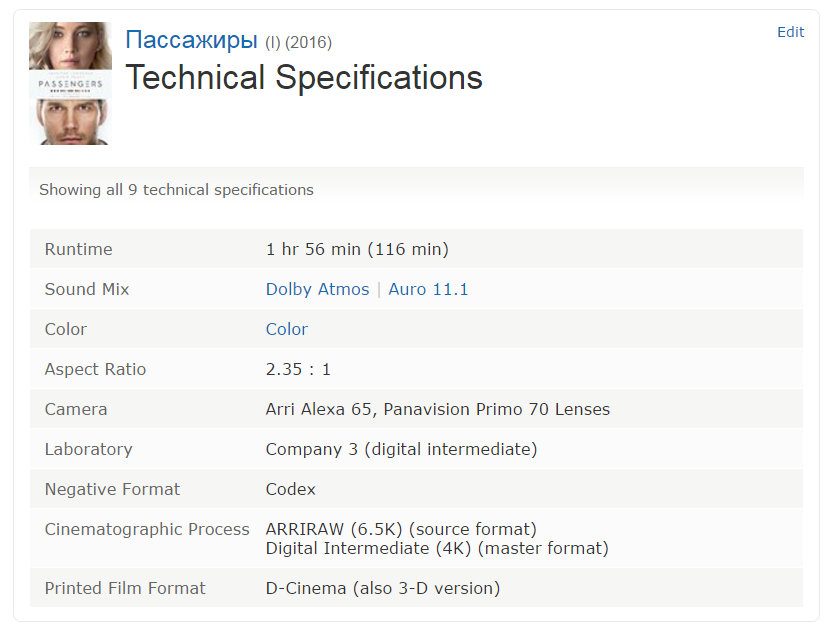This screenshot has width=829, height=628.
Task: Select the Laboratory row label
Action: point(88,449)
